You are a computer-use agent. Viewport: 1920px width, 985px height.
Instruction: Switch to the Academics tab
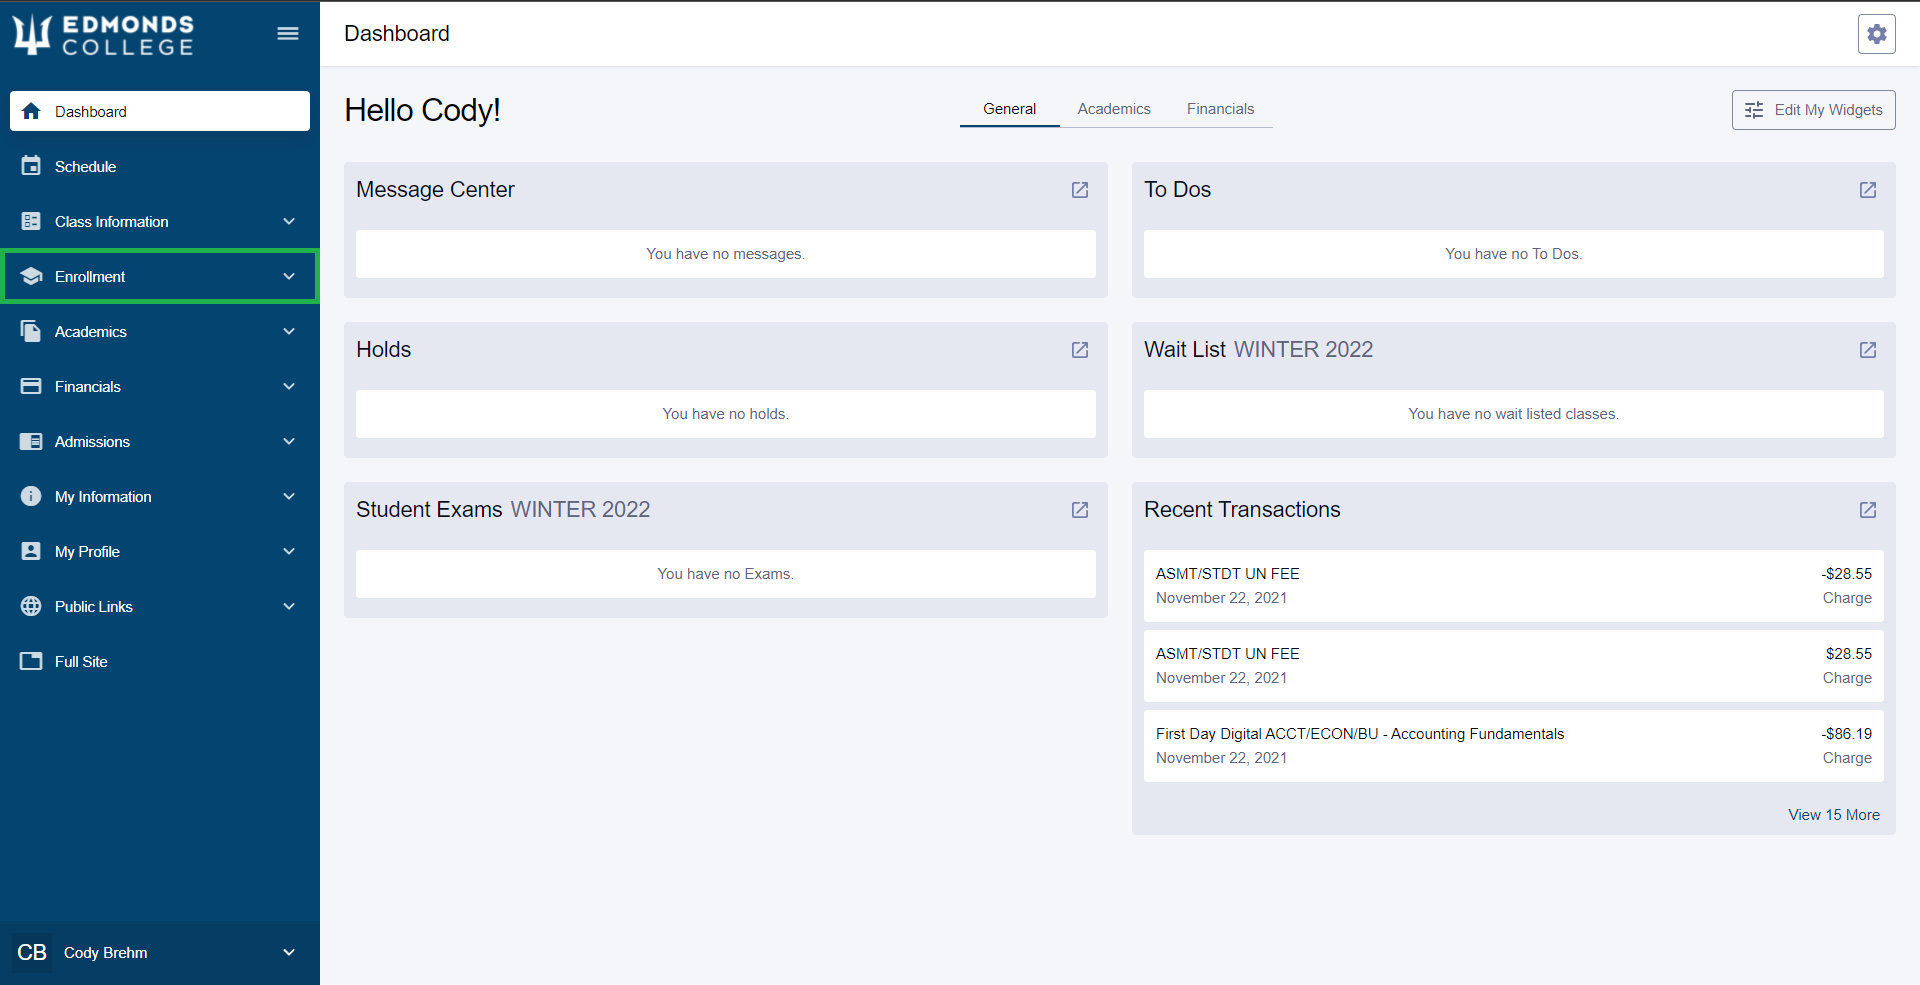tap(1114, 109)
